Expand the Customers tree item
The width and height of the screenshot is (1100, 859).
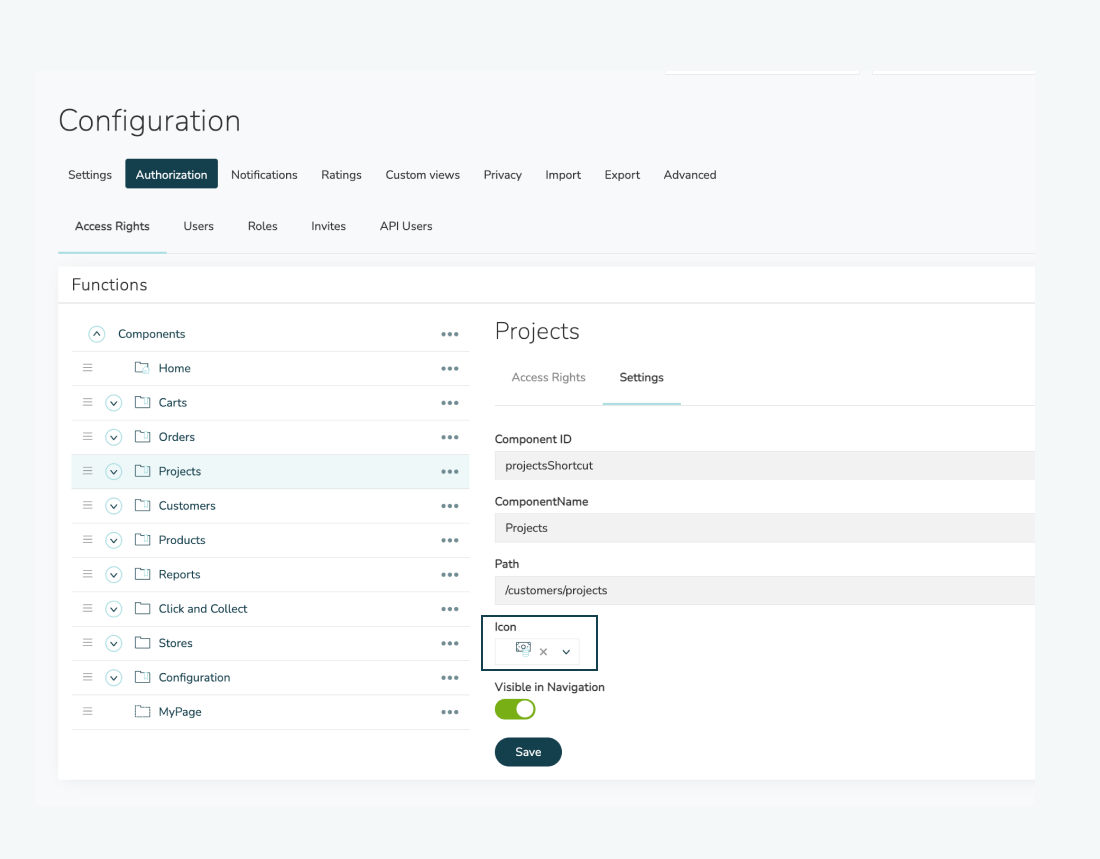114,506
